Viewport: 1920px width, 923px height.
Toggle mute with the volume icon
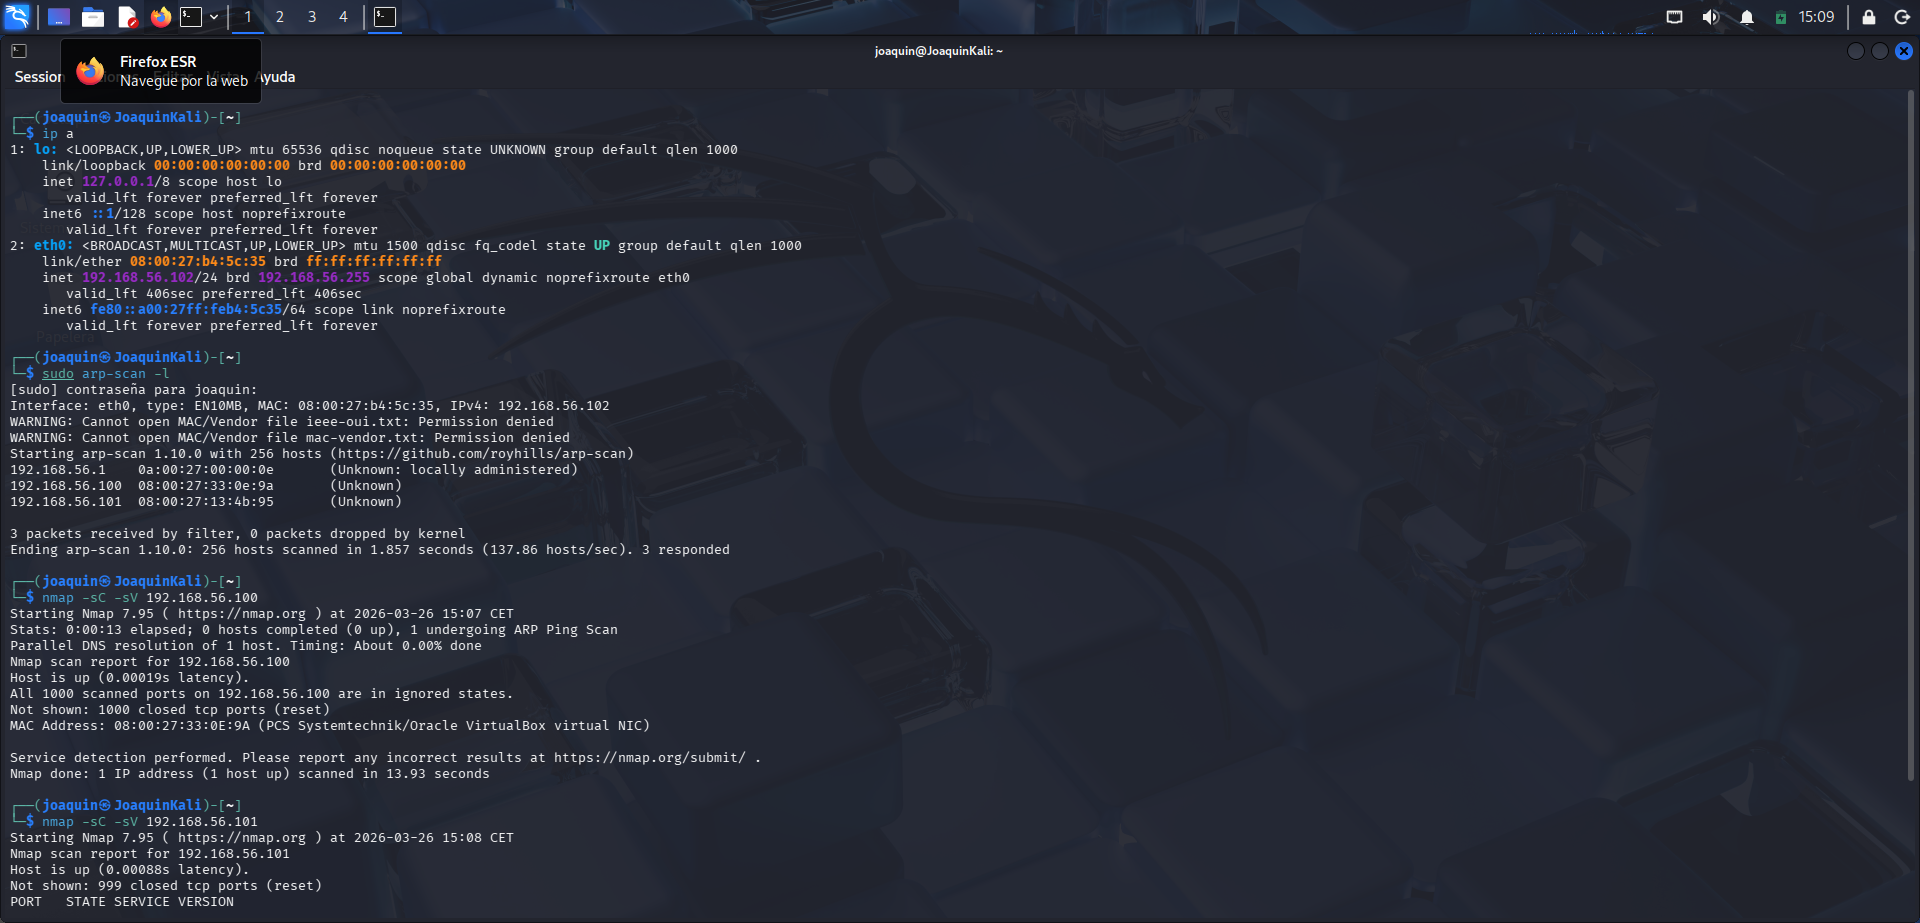coord(1710,16)
